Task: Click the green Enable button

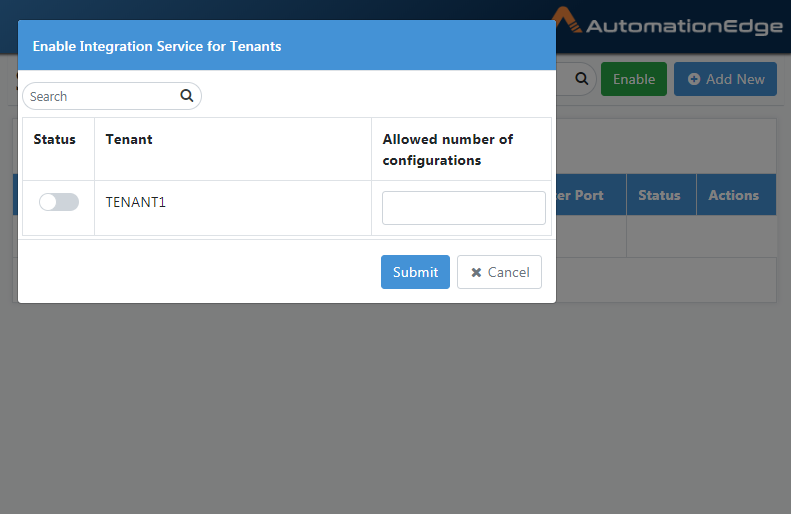Action: pos(634,79)
